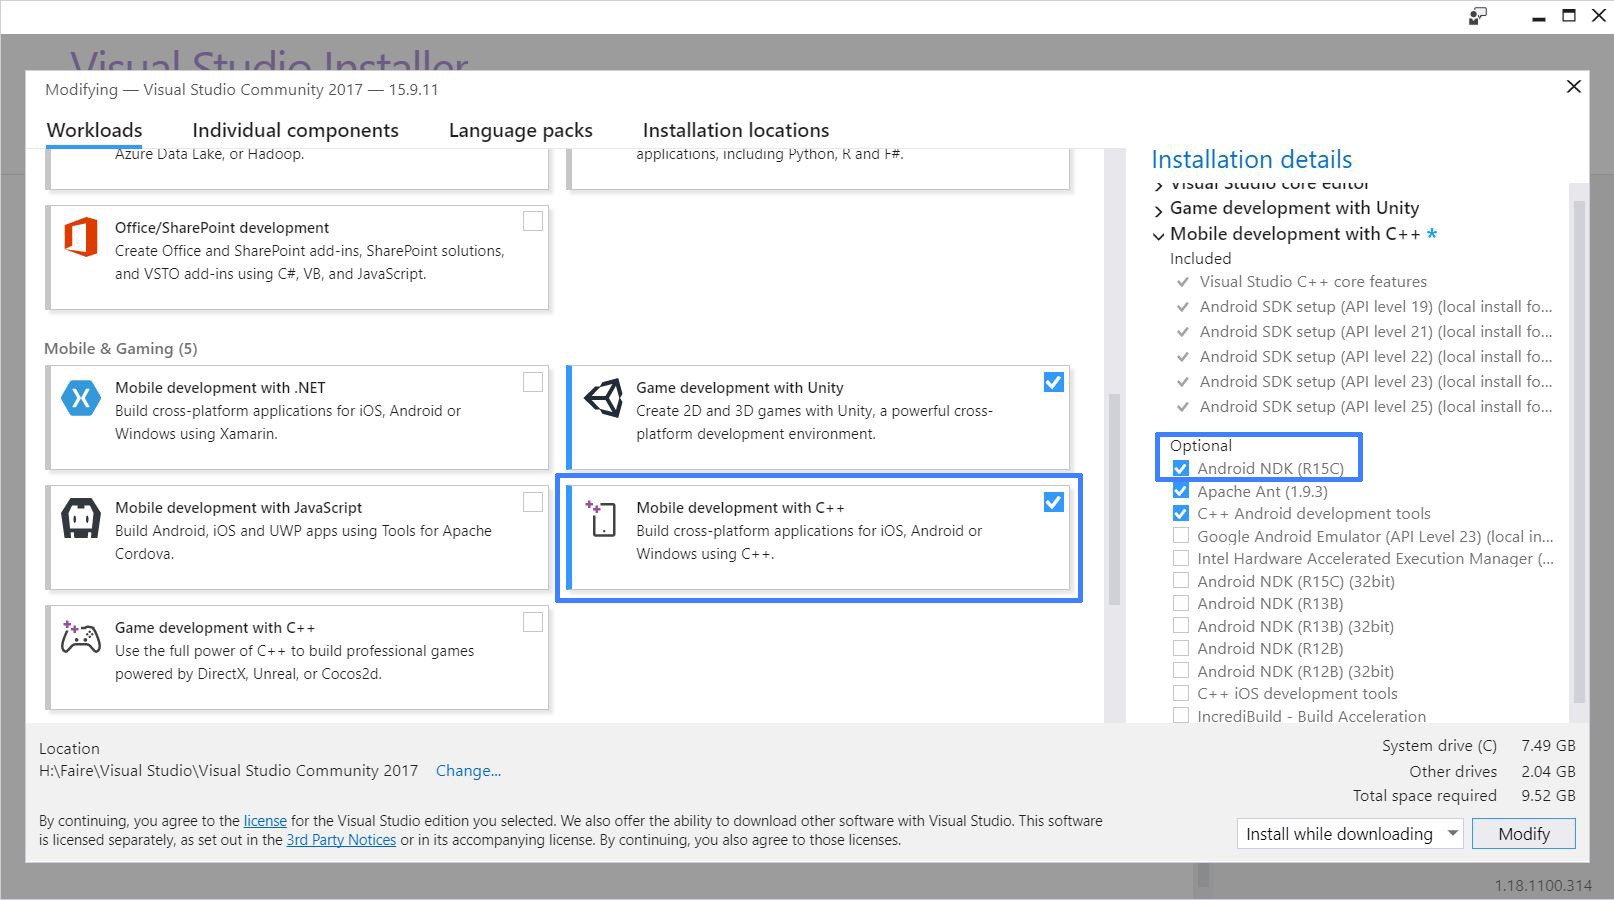Check the Mobile development with JavaScript workload
This screenshot has height=900, width=1614.
533,502
